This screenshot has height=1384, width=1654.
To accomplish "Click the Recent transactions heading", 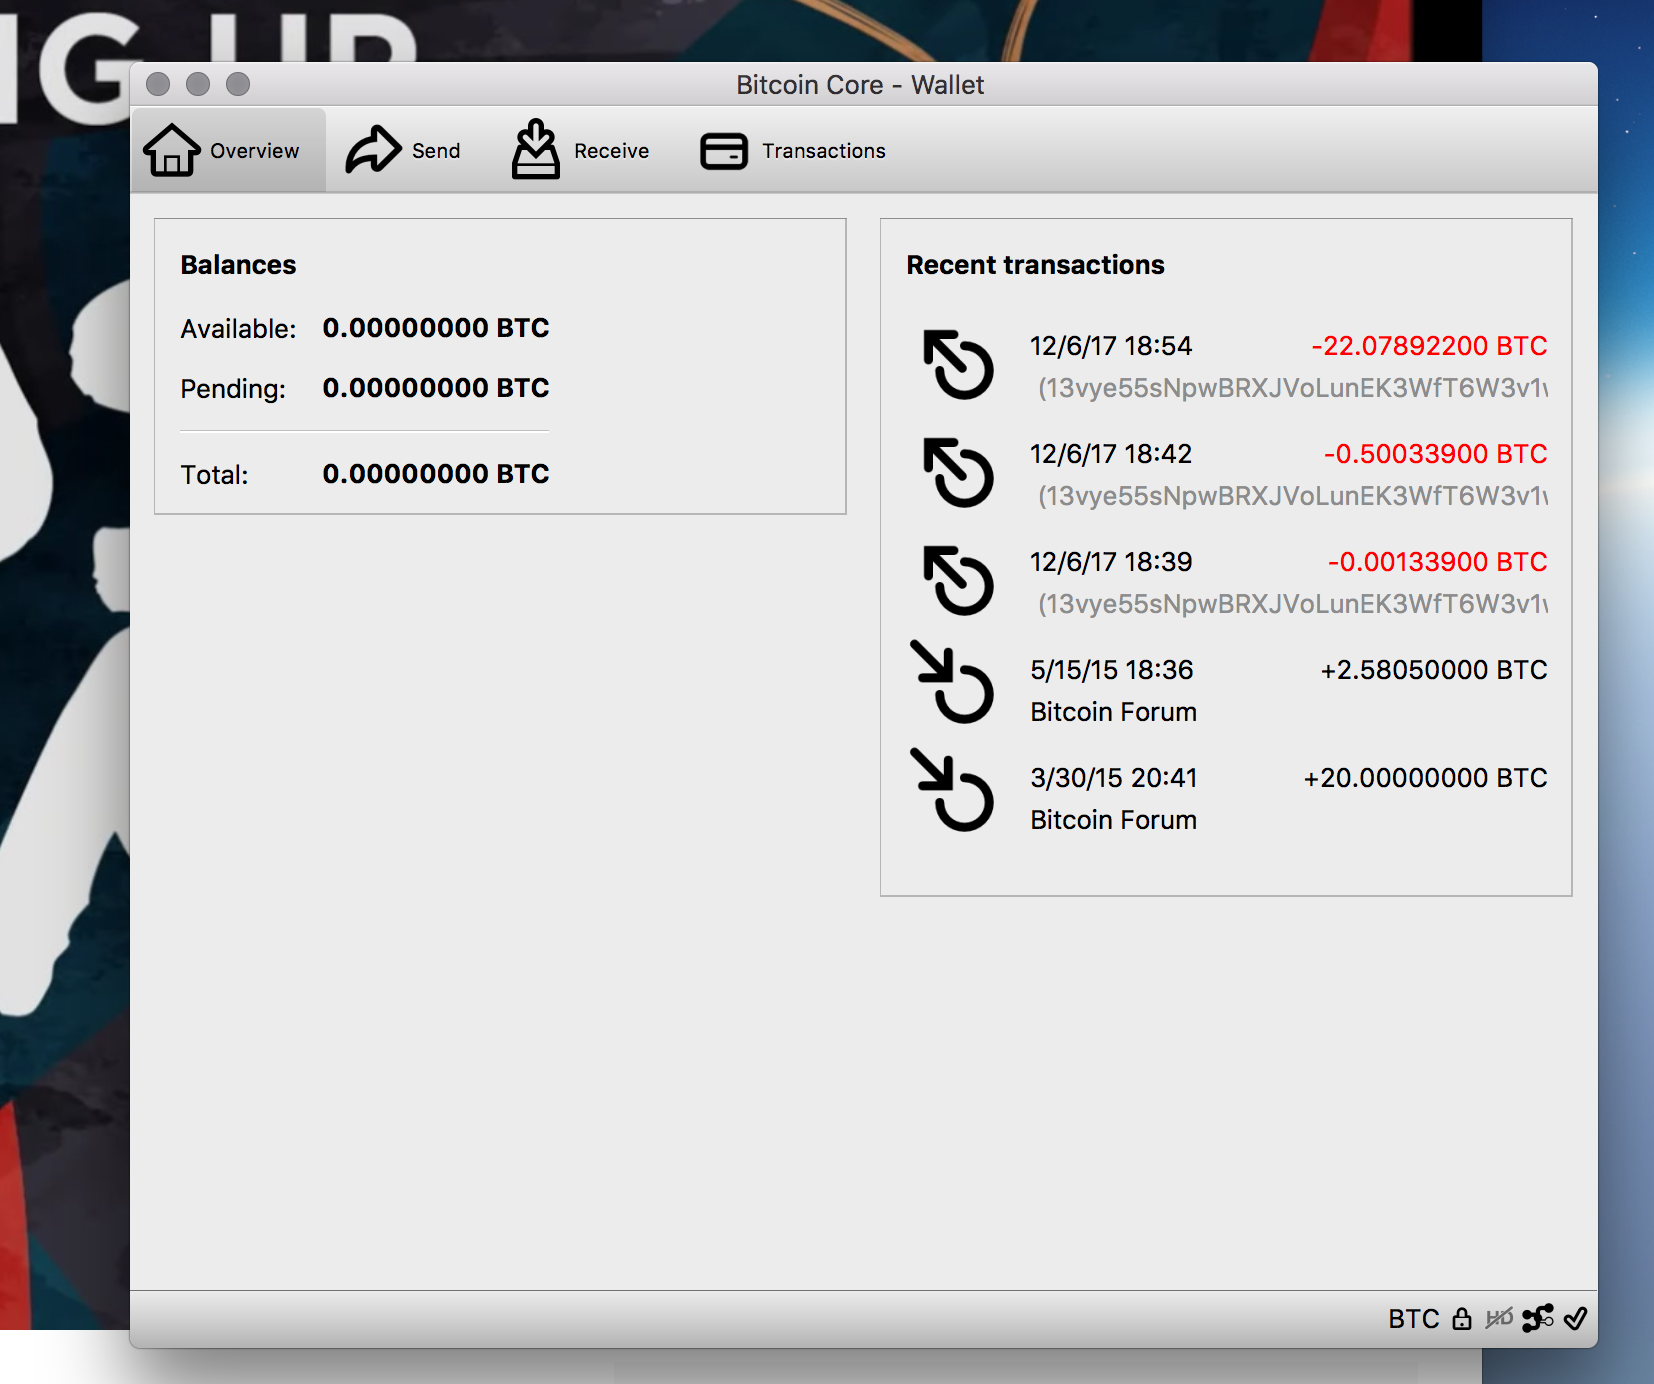I will coord(1035,265).
